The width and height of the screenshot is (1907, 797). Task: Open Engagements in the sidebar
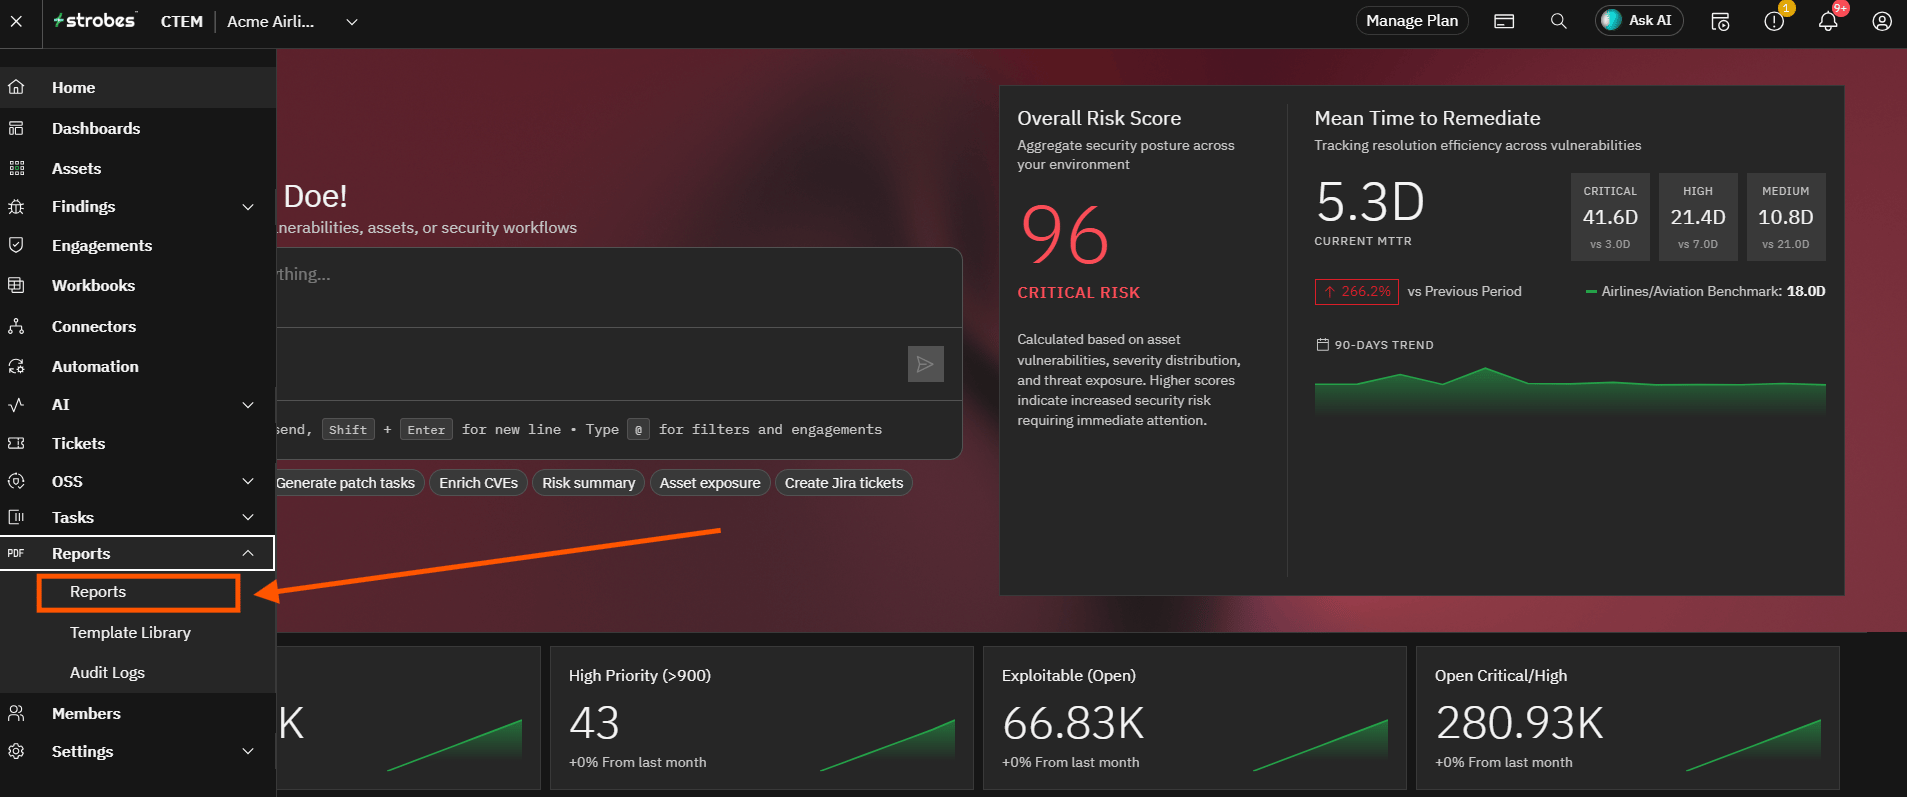(x=138, y=246)
